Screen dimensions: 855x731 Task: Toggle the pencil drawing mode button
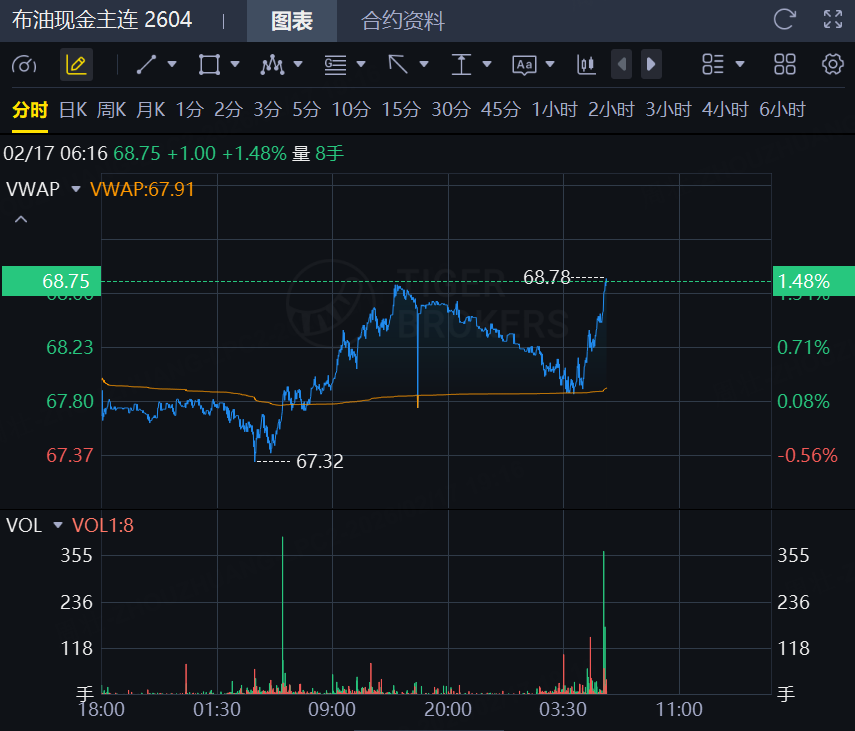click(76, 65)
